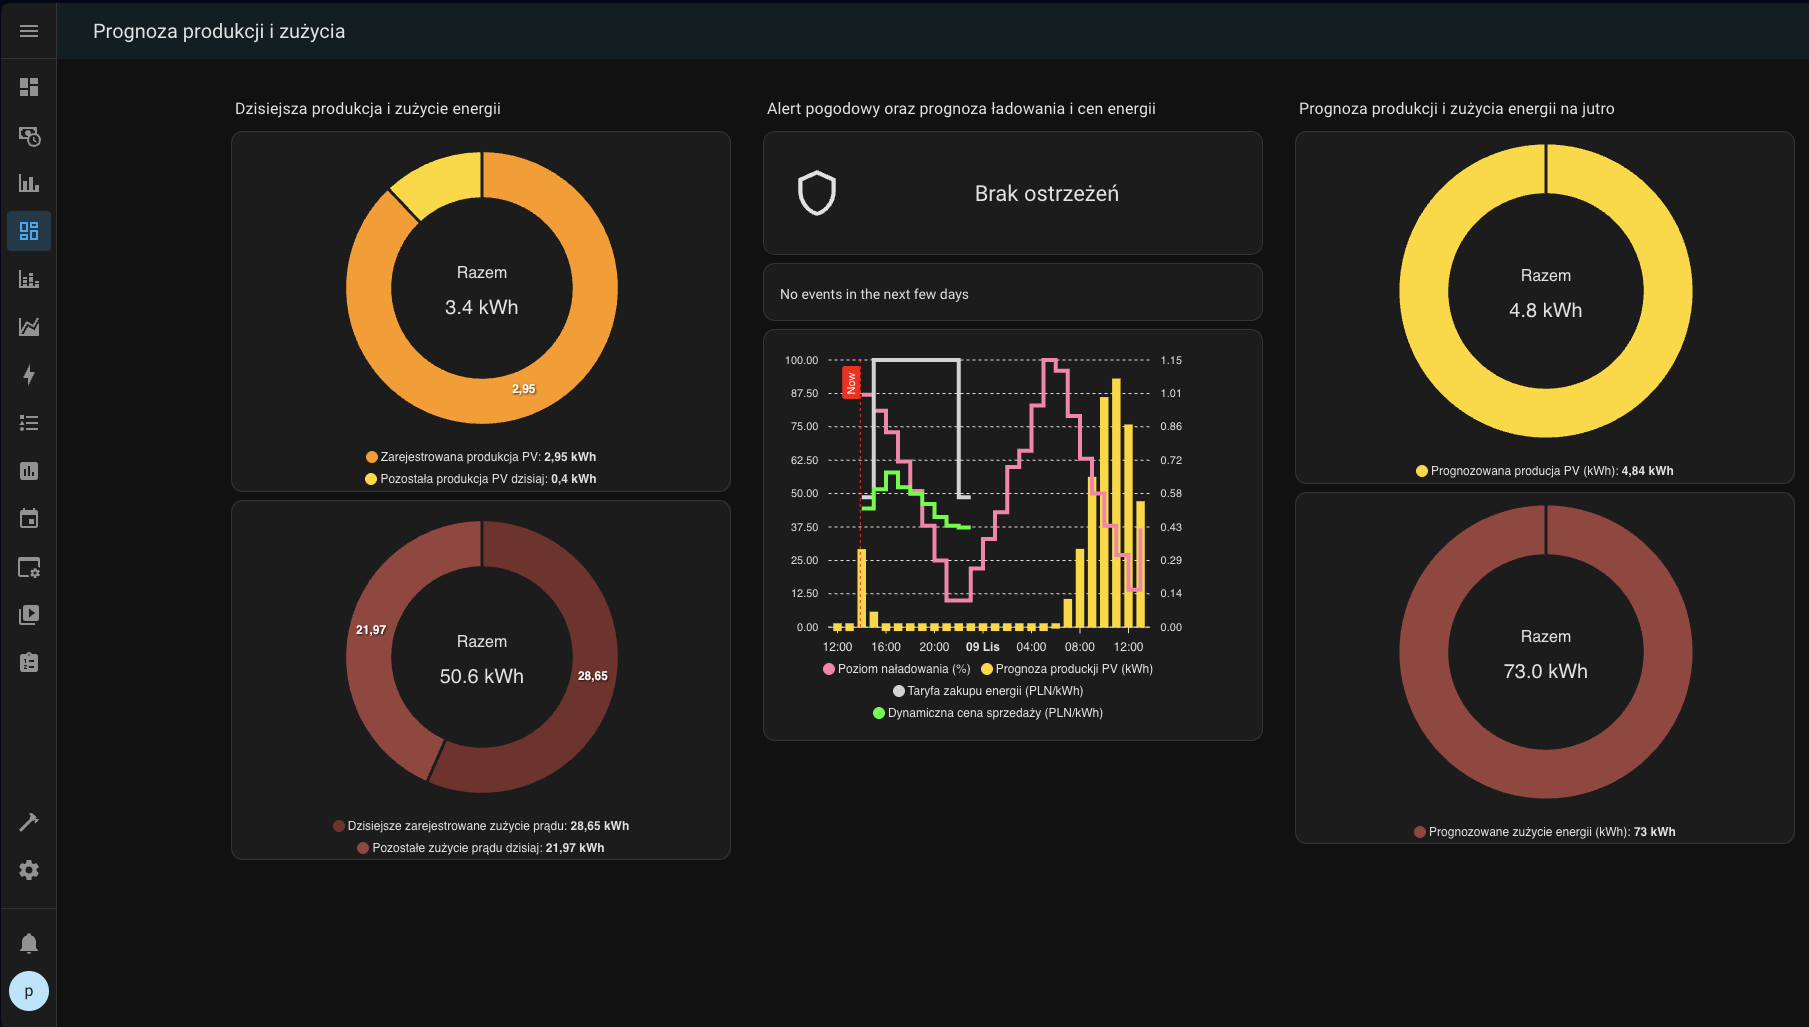Open the History line chart sidebar item
The image size is (1809, 1027).
[x=29, y=327]
